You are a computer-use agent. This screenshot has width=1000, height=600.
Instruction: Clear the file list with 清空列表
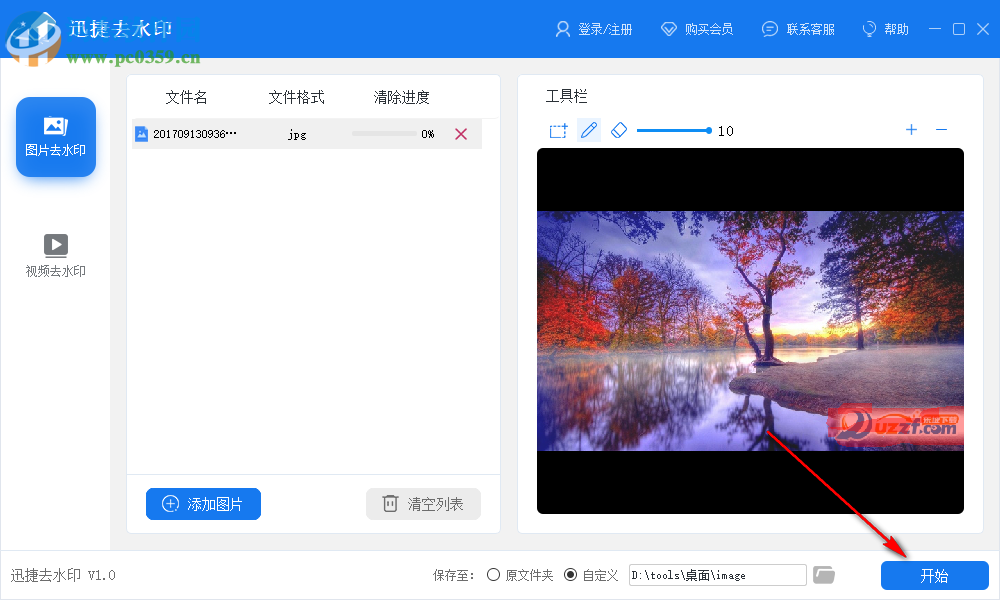pos(423,504)
